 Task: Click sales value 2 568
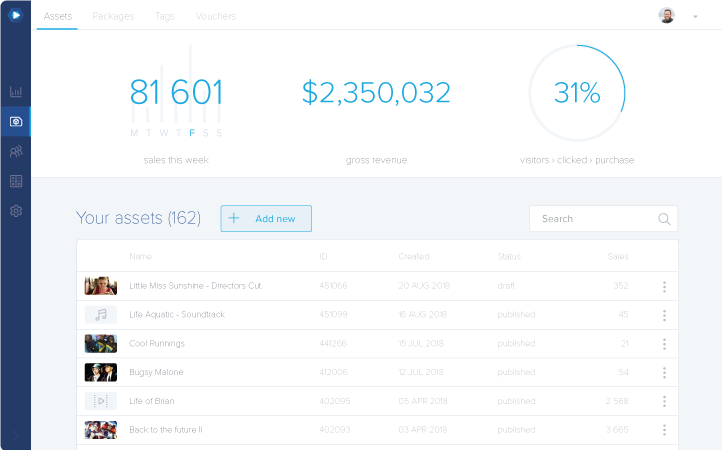pyautogui.click(x=617, y=401)
